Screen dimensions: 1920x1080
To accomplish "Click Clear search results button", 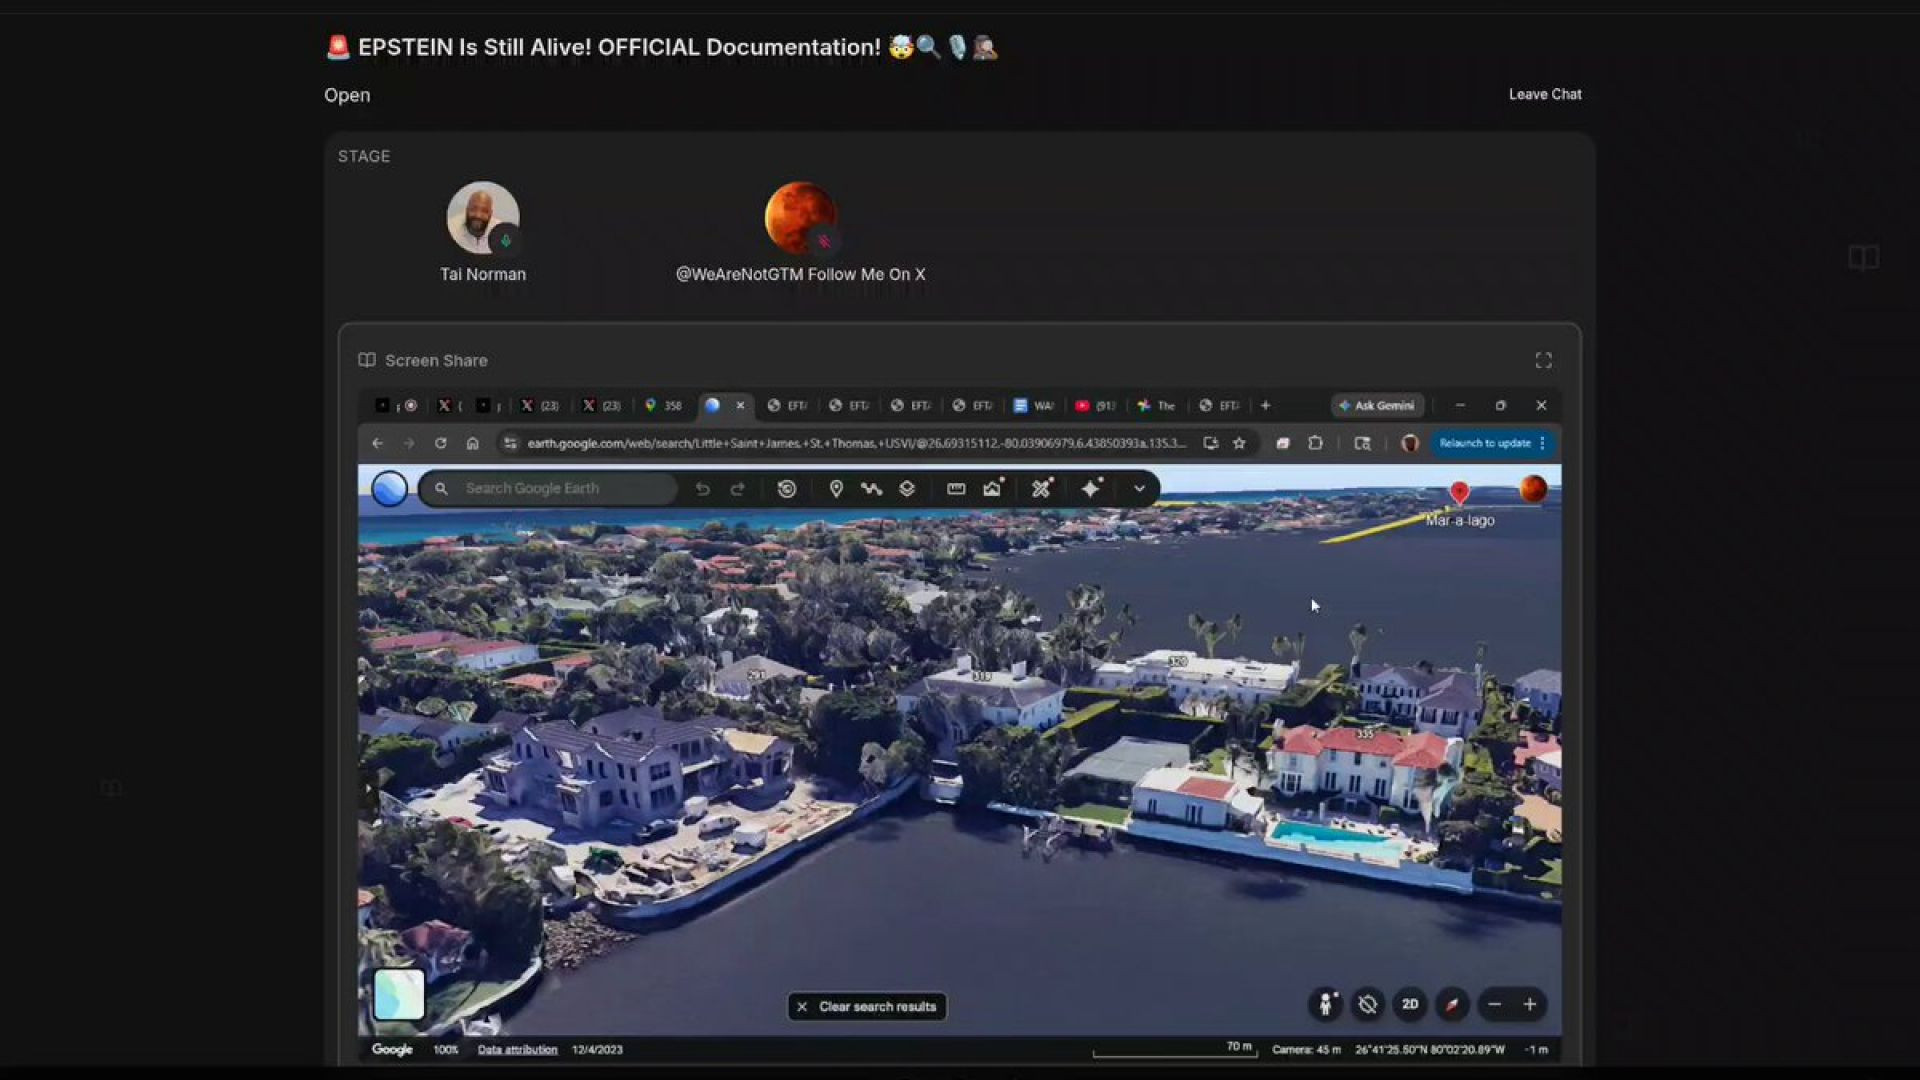I will [867, 1006].
